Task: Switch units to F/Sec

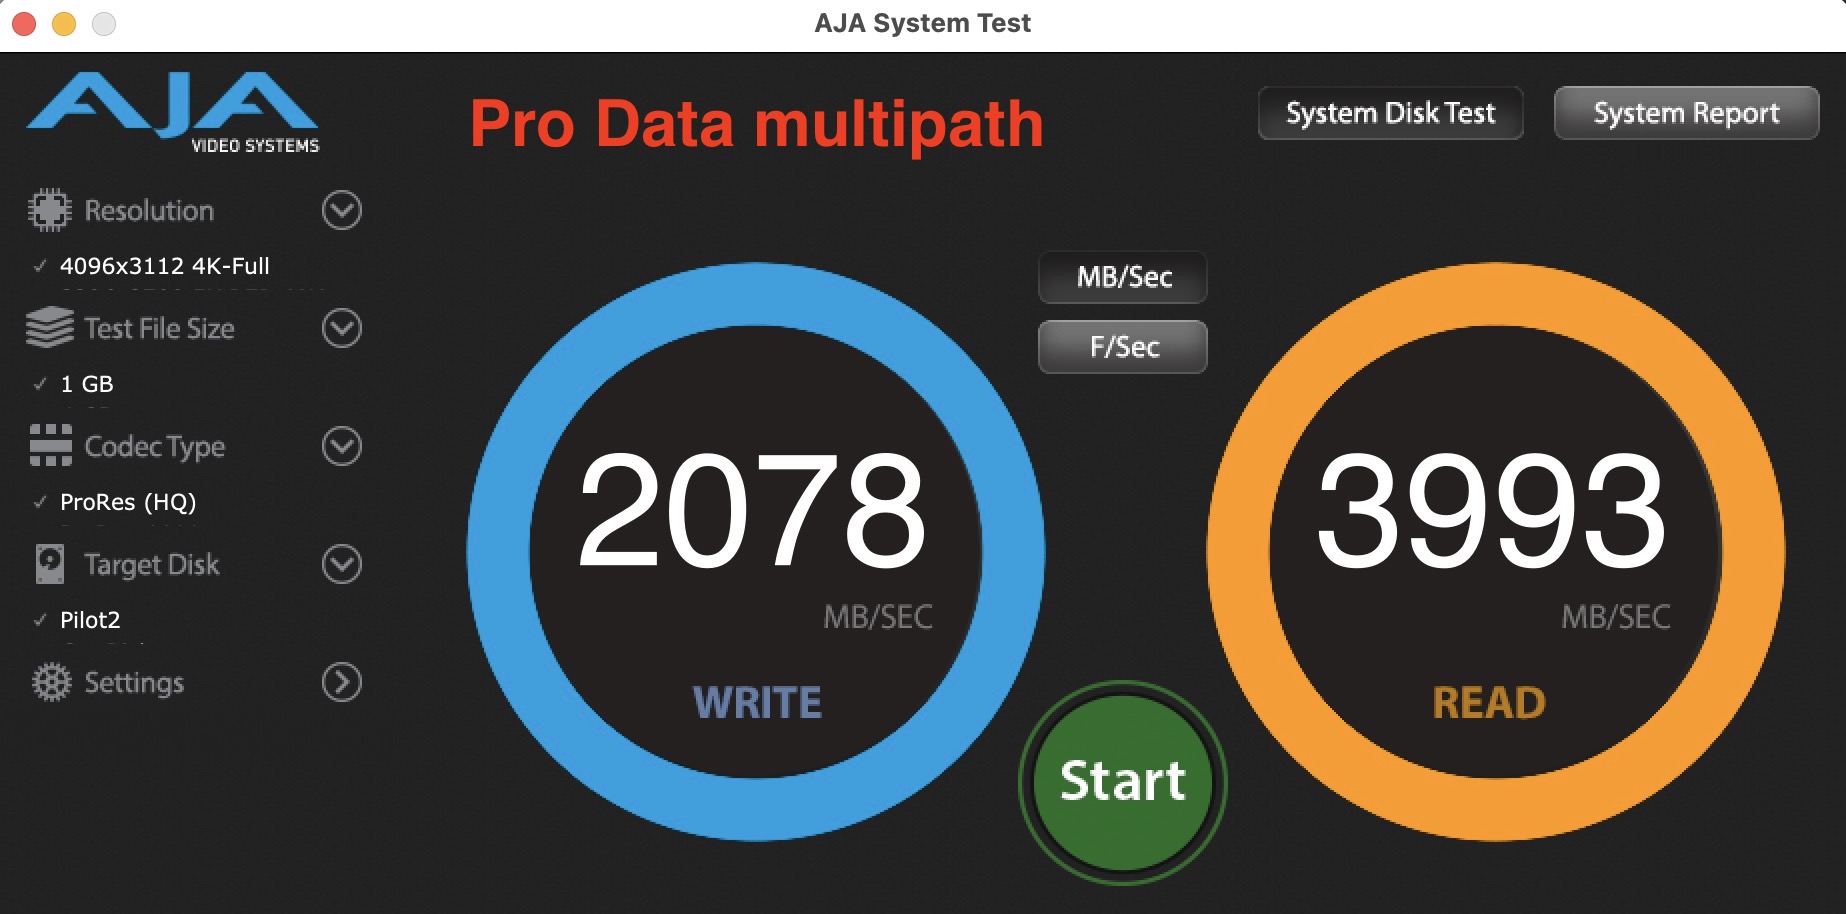Action: (x=1123, y=347)
